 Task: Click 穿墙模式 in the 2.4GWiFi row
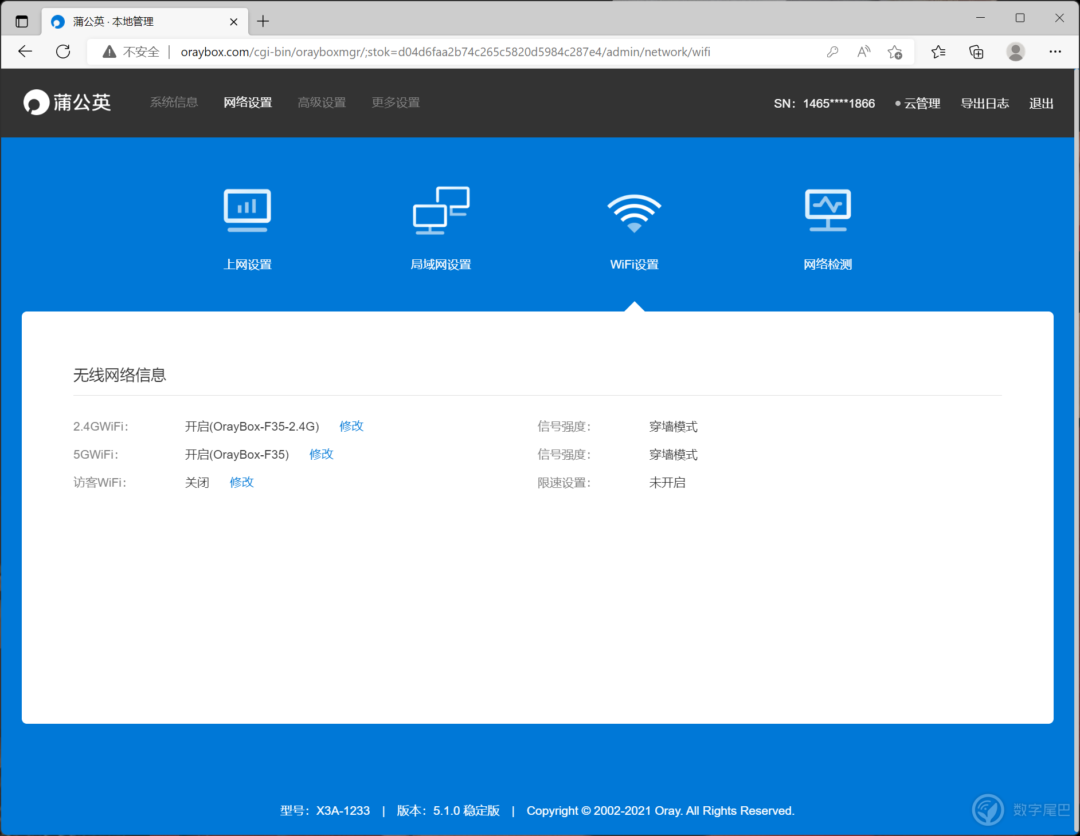[x=674, y=427]
